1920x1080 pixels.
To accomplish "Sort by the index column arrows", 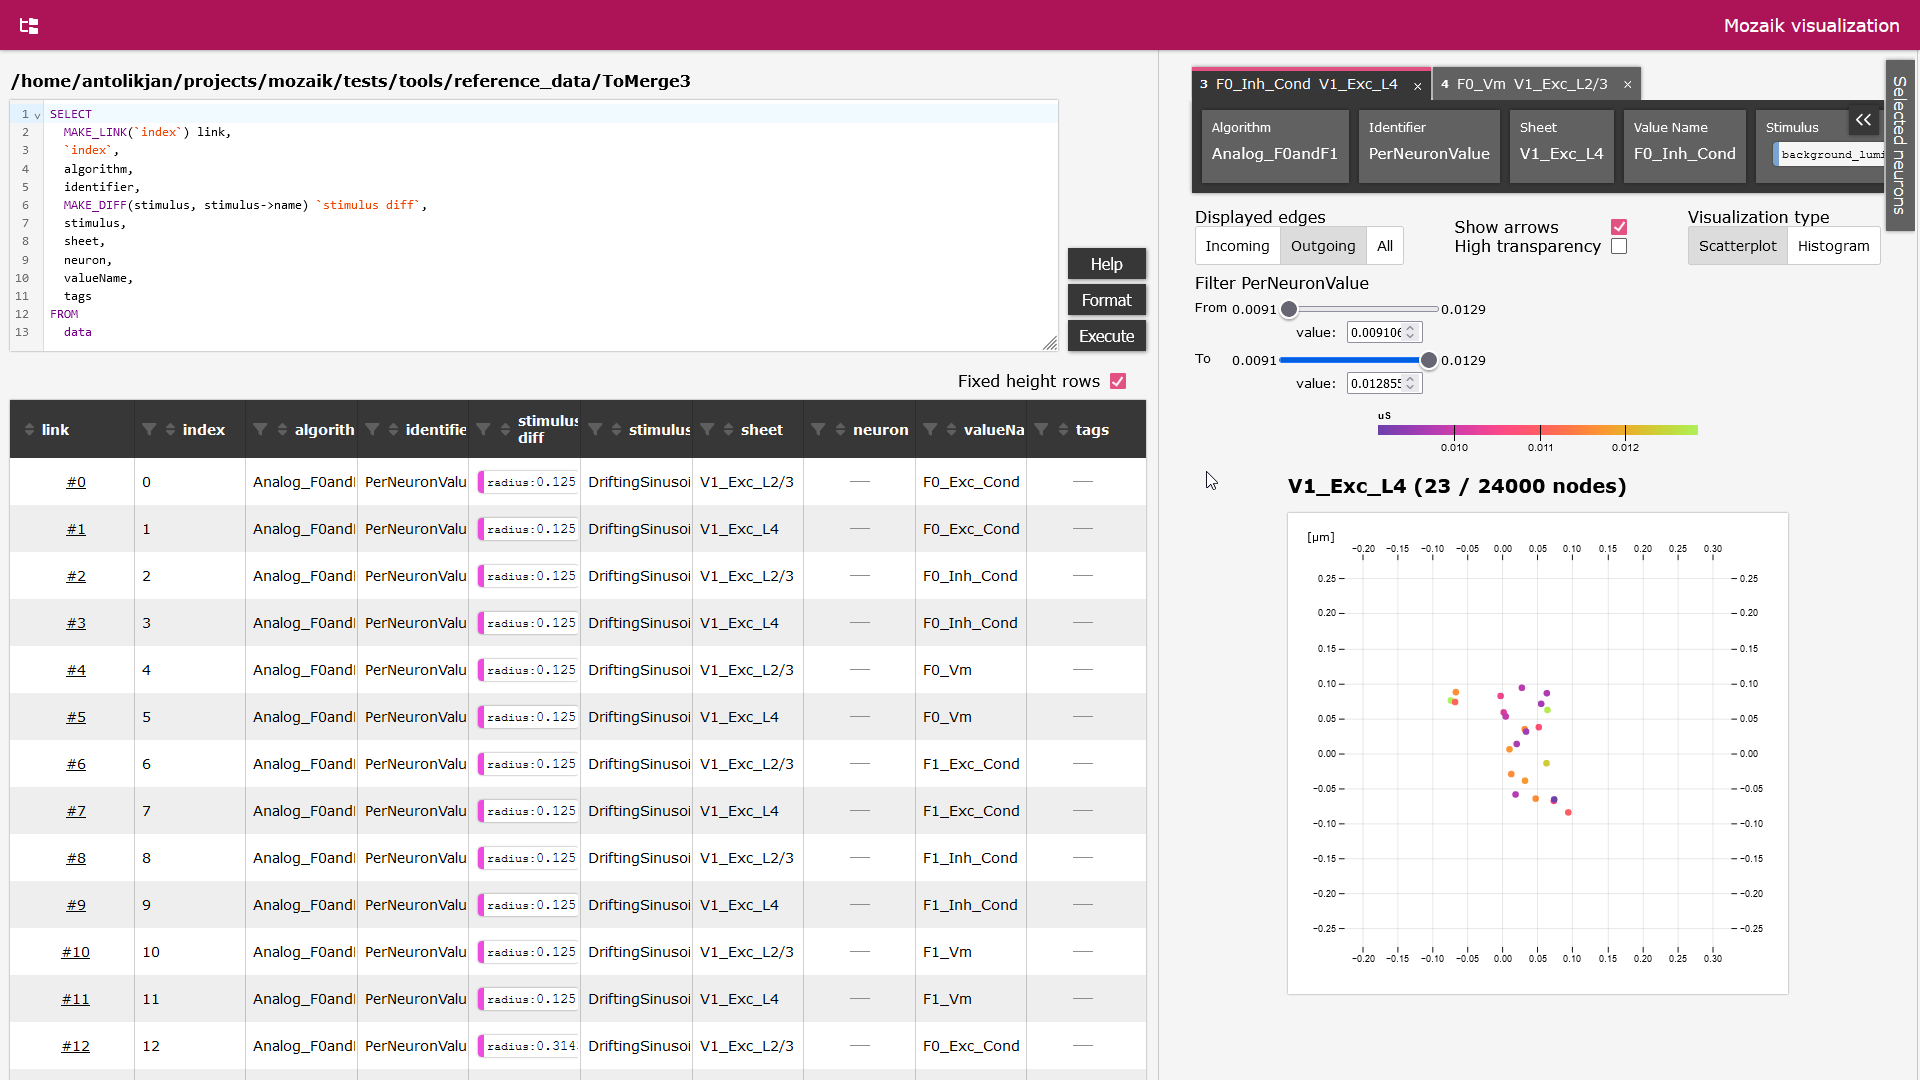I will 171,430.
